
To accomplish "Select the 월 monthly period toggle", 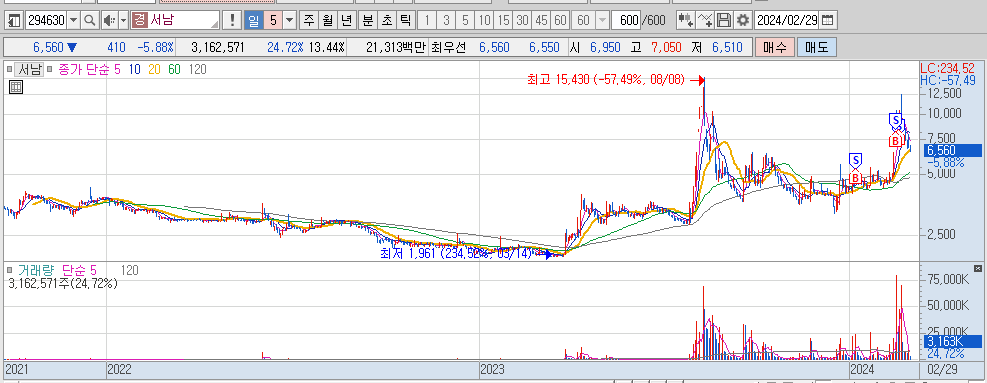I will (x=327, y=20).
